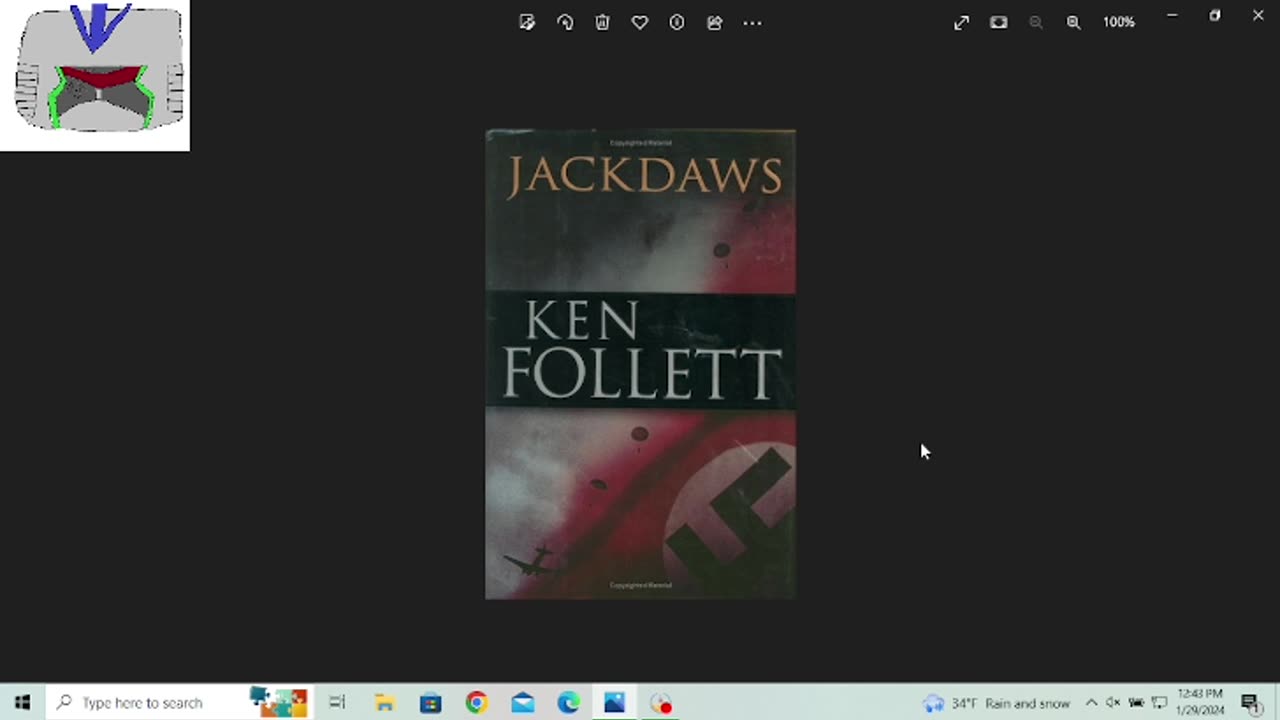Open the share icon in the toolbar
This screenshot has height=720, width=1280.
pyautogui.click(x=714, y=22)
